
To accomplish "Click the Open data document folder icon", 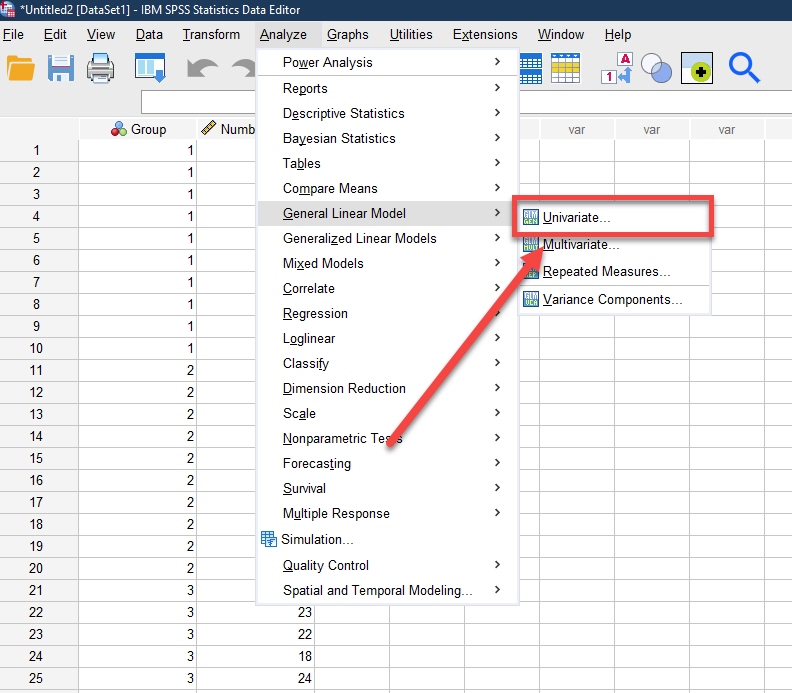I will pos(21,68).
